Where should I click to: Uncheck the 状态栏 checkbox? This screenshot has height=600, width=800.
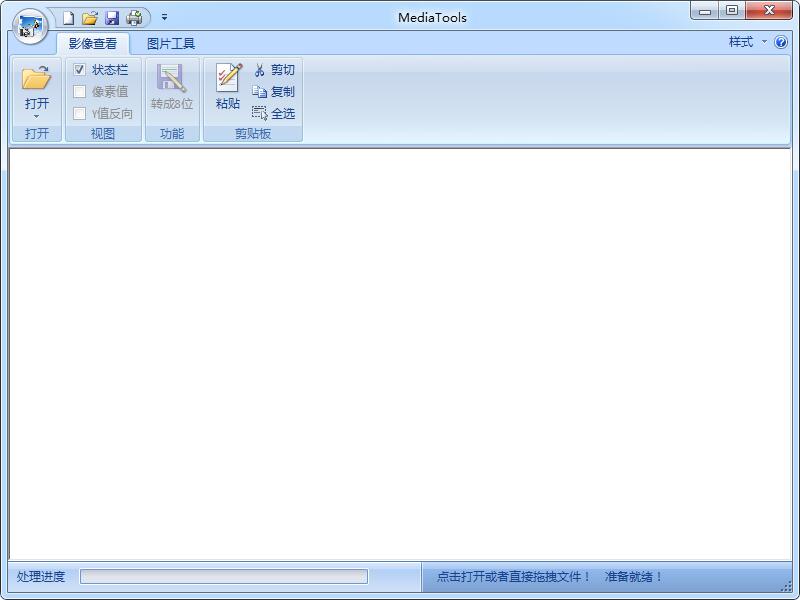[x=78, y=69]
